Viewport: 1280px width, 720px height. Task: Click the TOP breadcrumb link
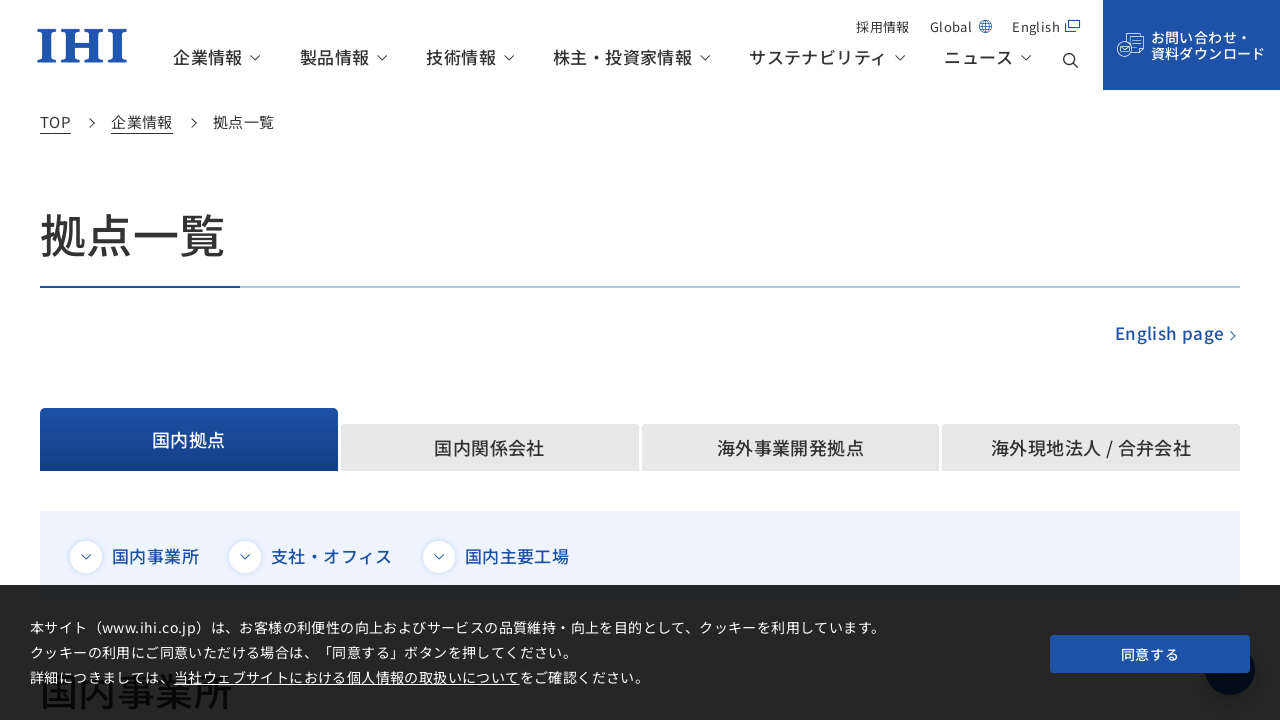click(55, 123)
